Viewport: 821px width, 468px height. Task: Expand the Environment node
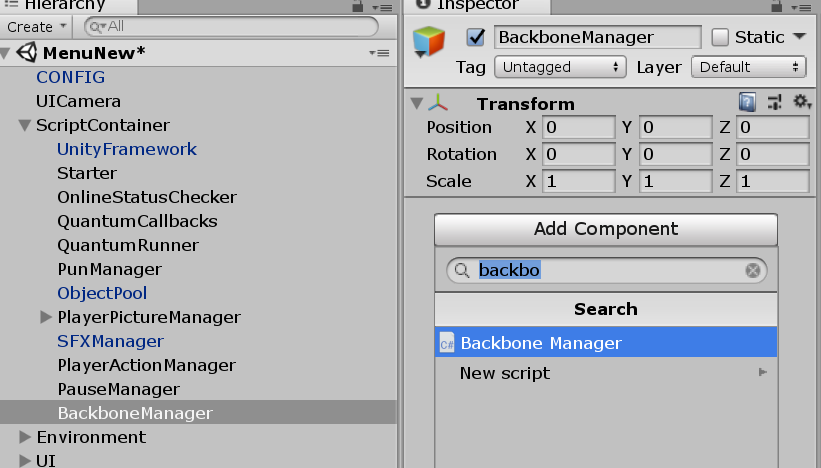(x=25, y=437)
